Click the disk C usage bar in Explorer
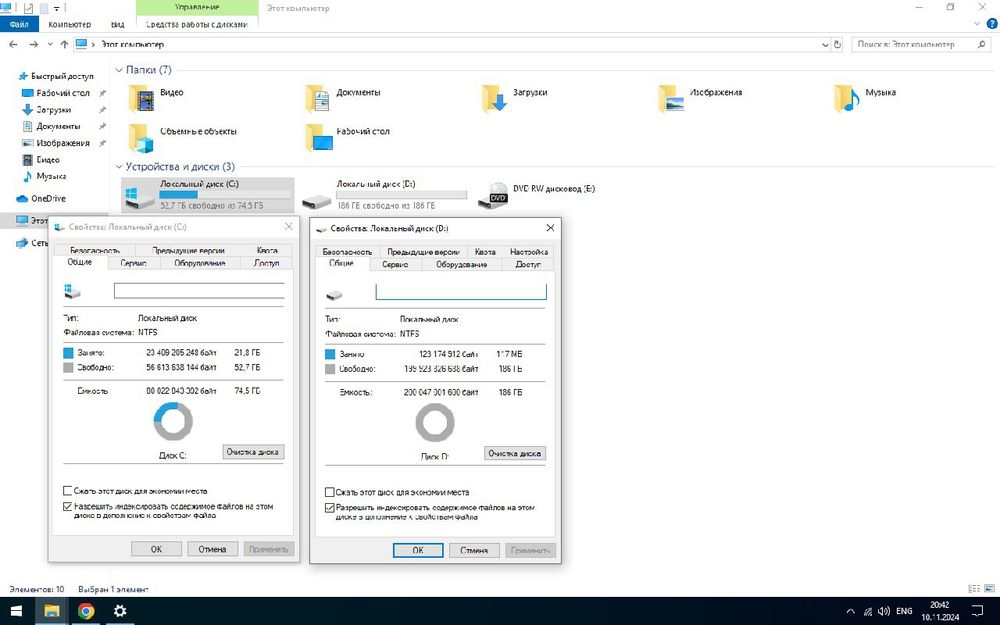Viewport: 1000px width, 625px height. point(225,195)
